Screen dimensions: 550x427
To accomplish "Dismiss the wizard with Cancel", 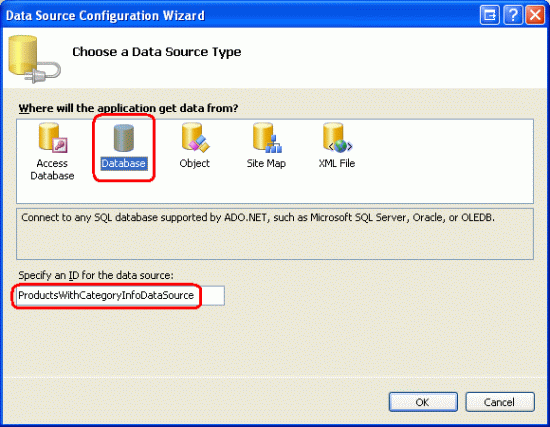I will pyautogui.click(x=500, y=402).
